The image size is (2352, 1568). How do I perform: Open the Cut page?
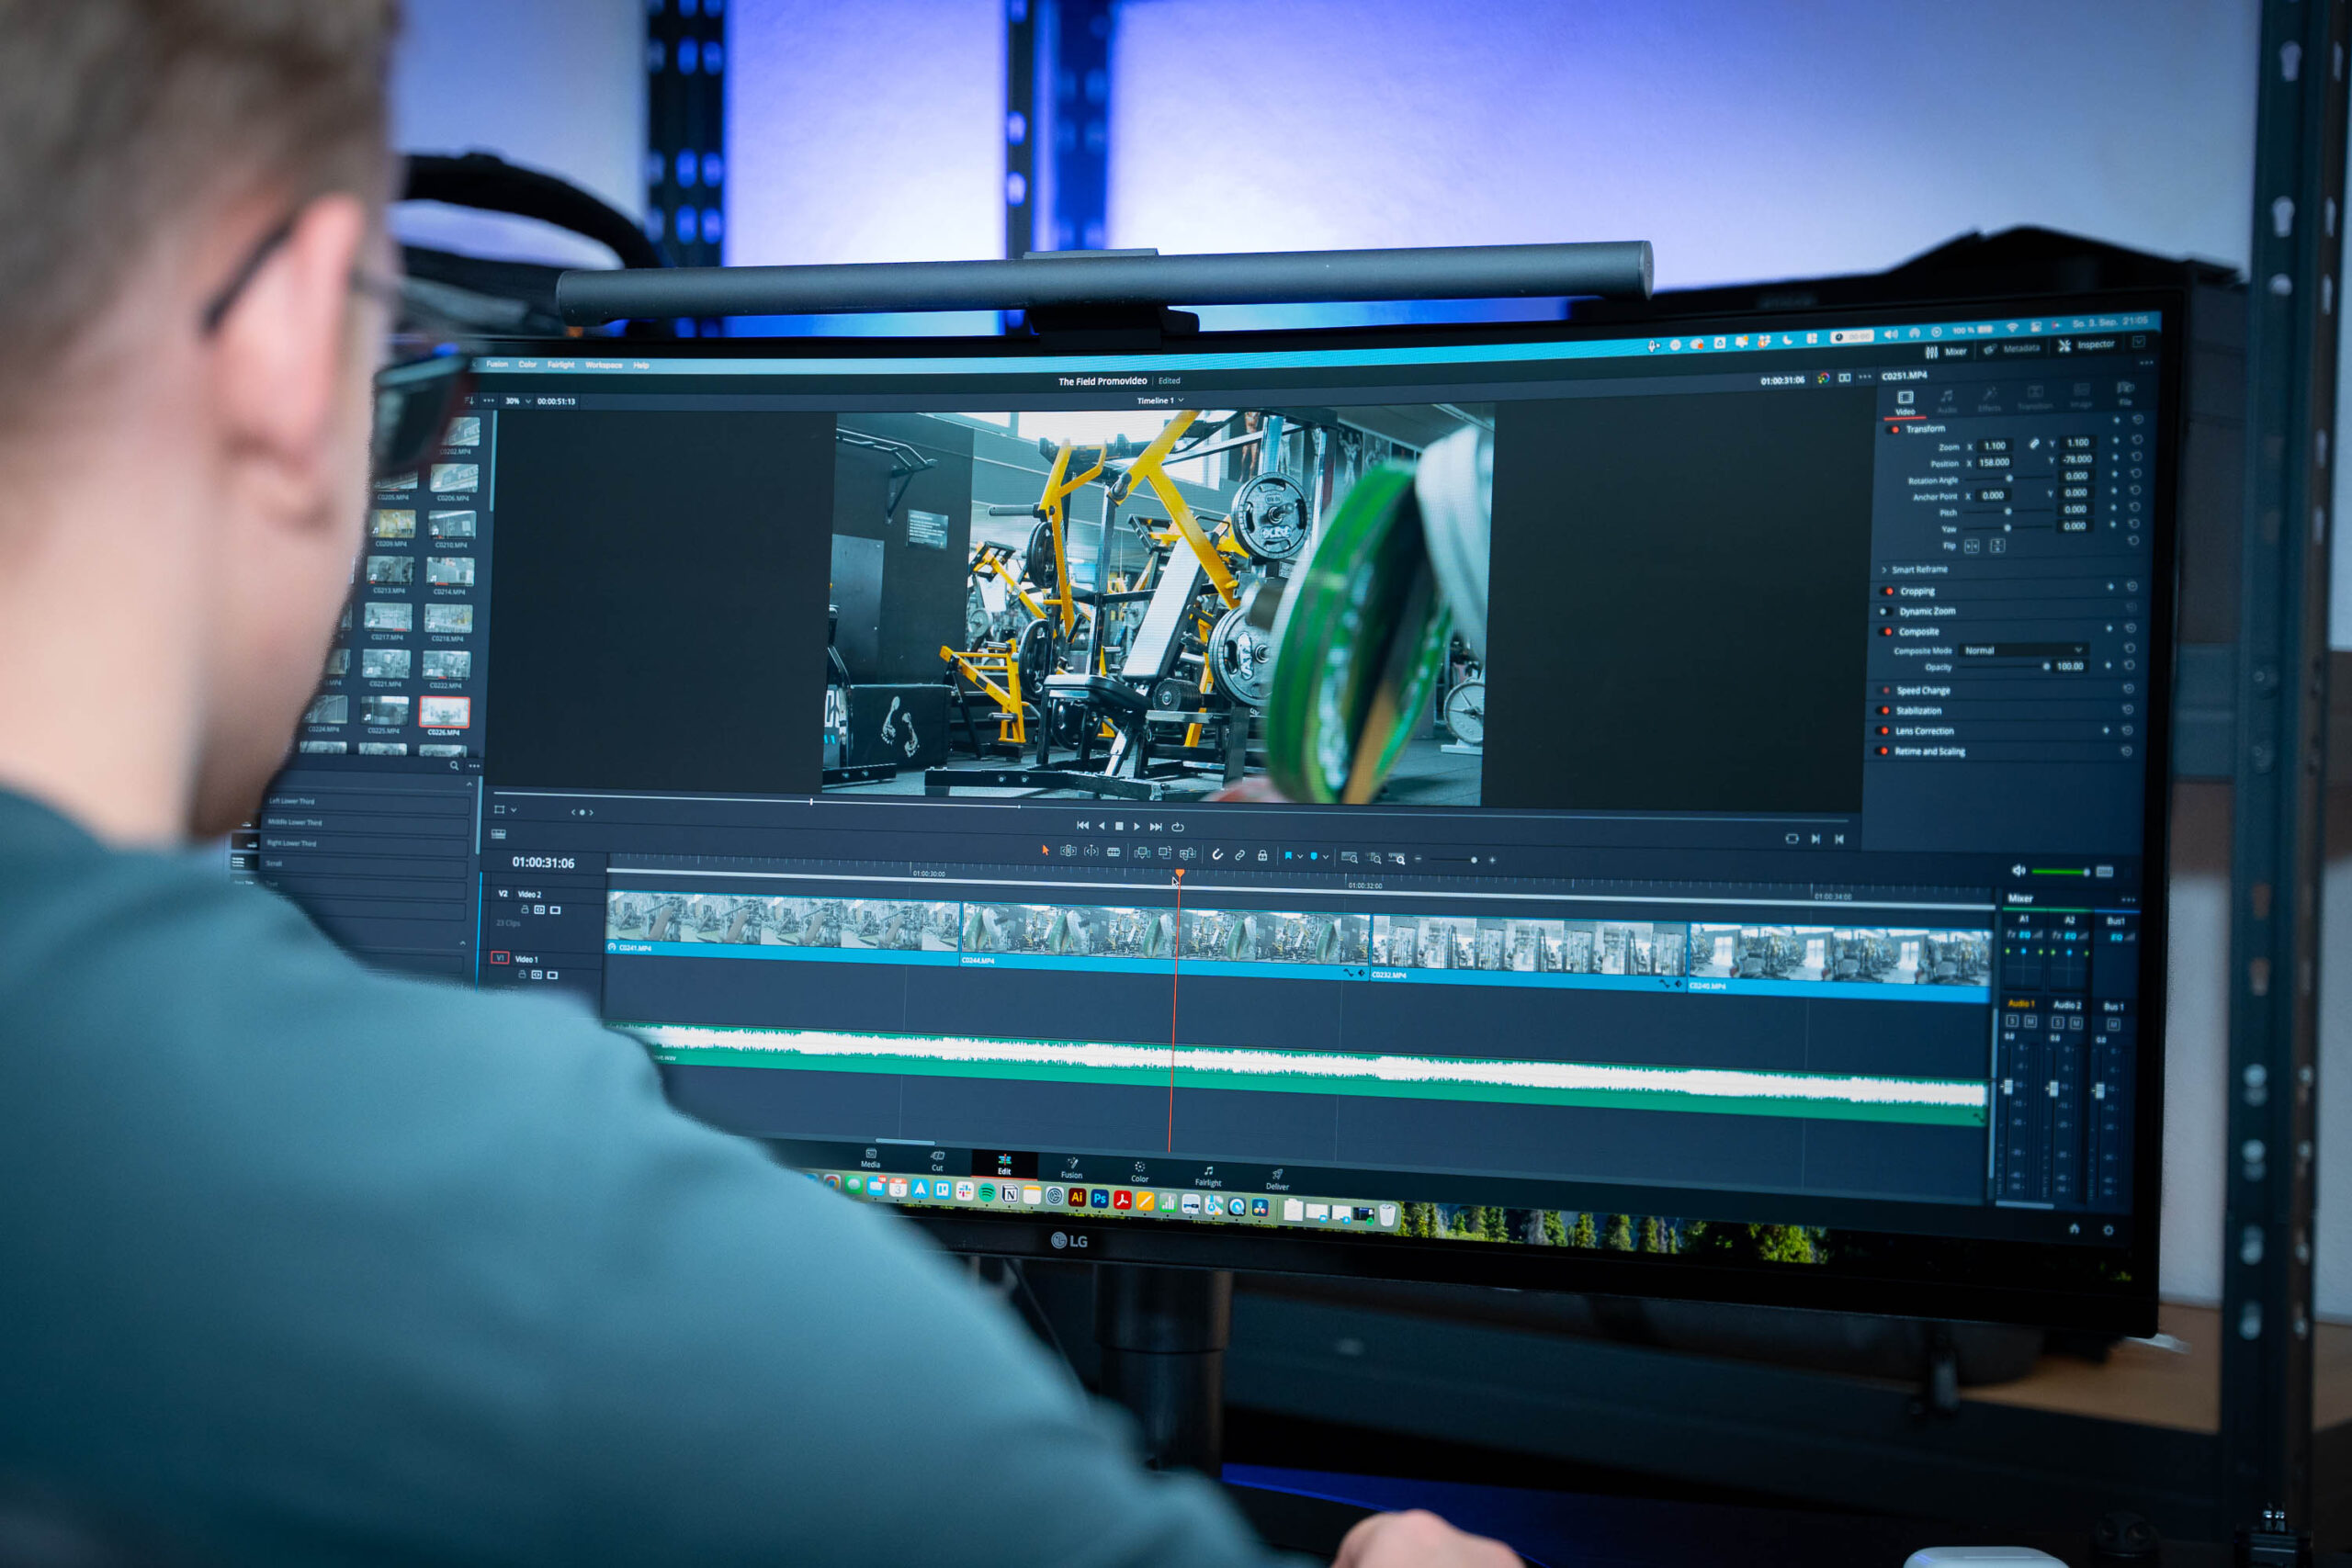938,1161
